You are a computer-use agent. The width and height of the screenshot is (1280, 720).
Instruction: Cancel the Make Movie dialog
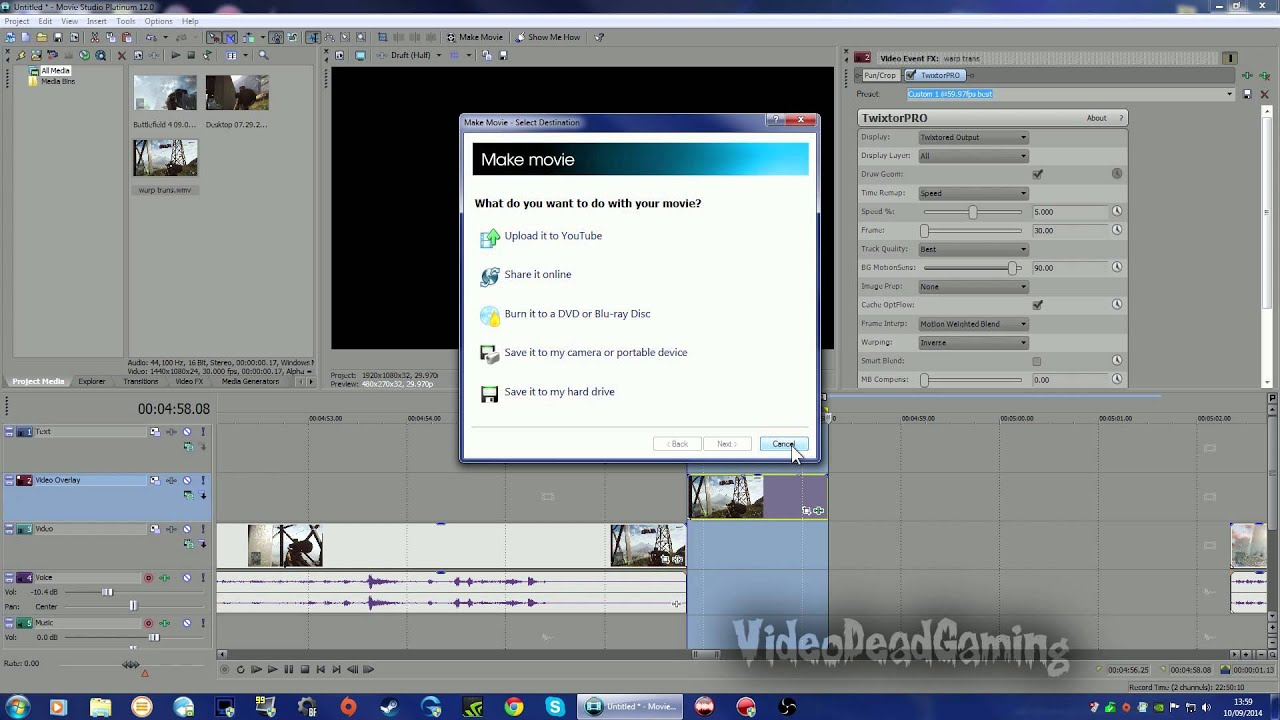[x=783, y=444]
